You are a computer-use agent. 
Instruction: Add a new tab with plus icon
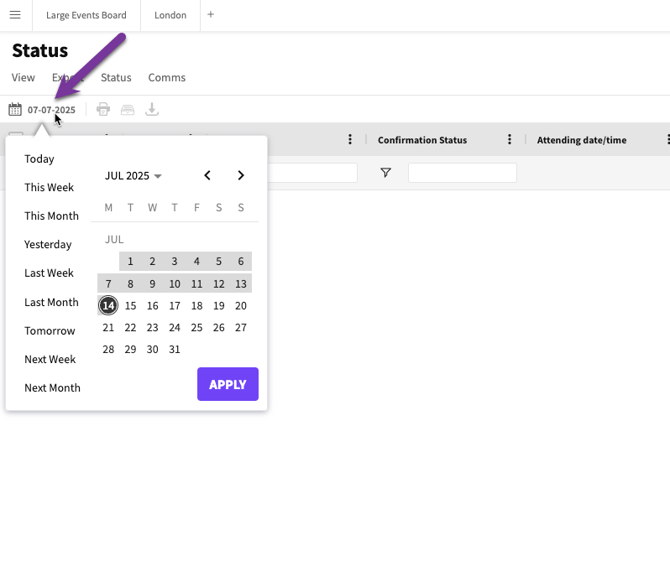[x=211, y=15]
